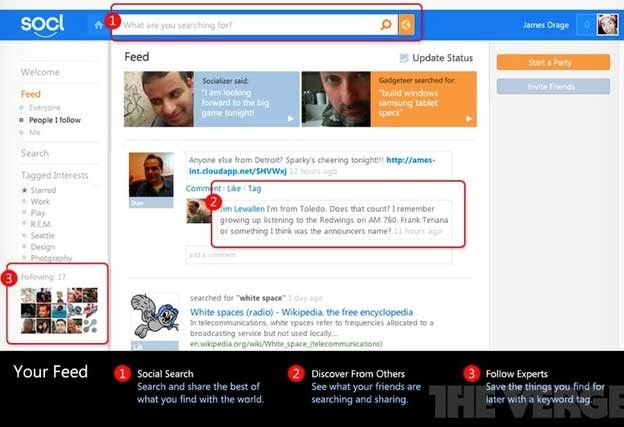Select R.E.M. tagged interest

(41, 224)
